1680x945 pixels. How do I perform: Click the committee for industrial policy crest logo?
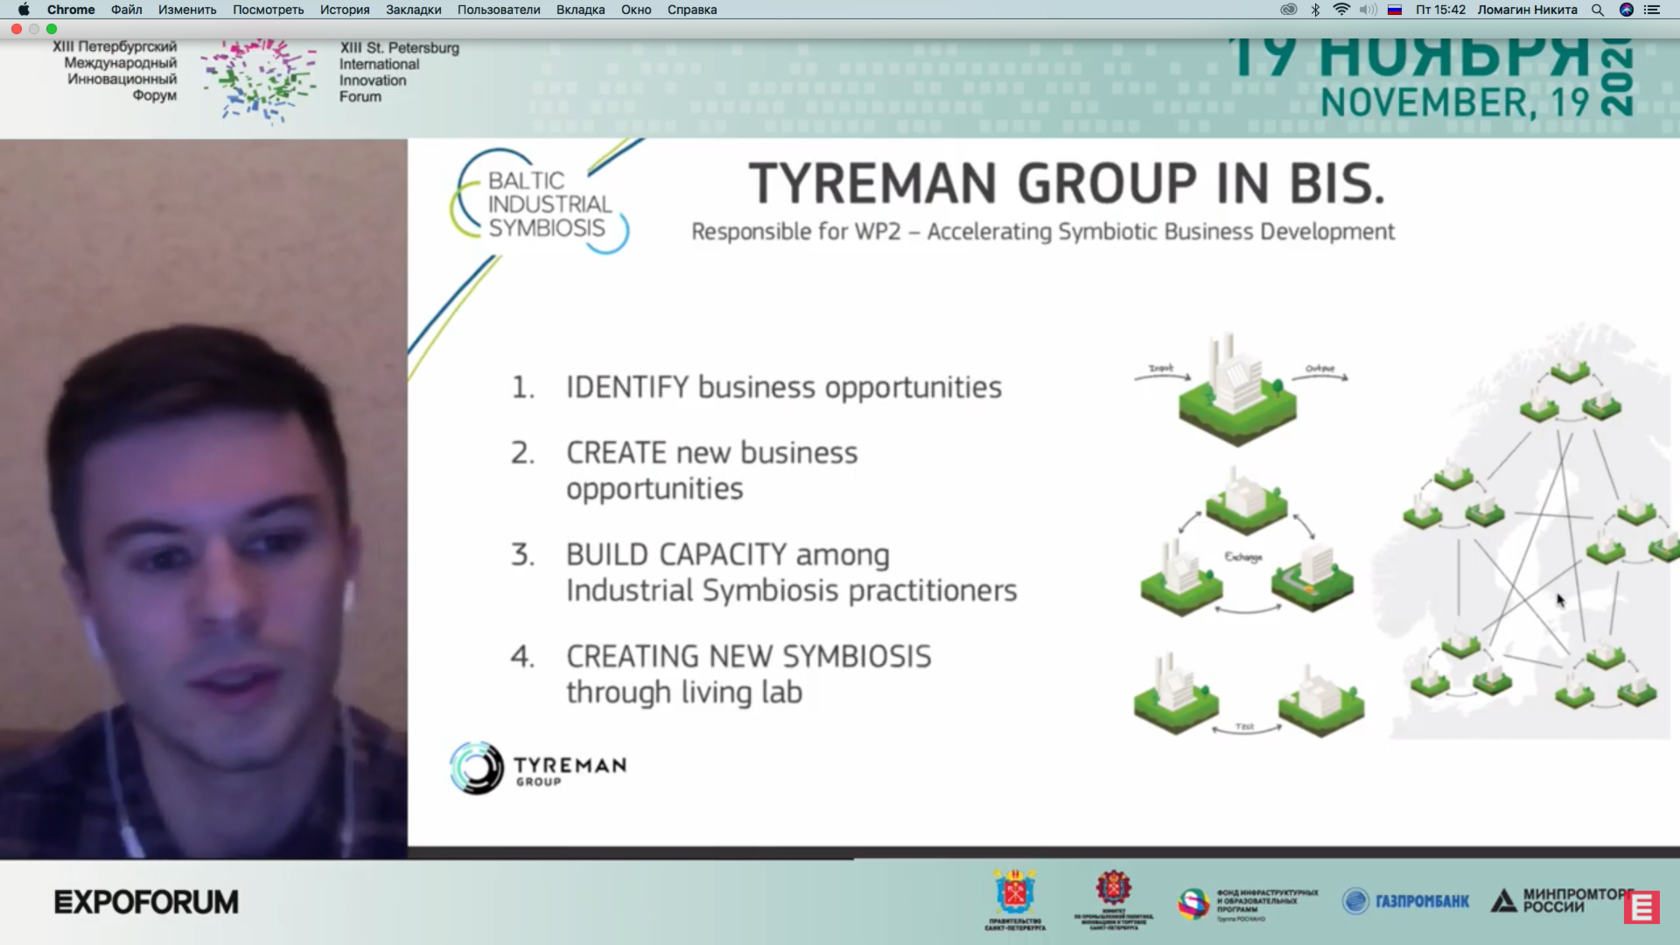1113,900
